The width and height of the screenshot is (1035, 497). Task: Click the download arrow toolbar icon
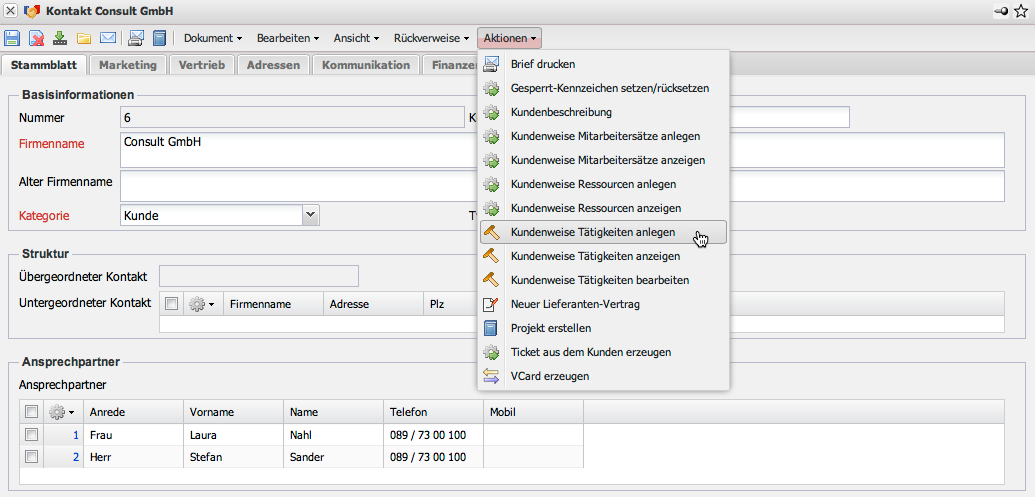[x=60, y=39]
